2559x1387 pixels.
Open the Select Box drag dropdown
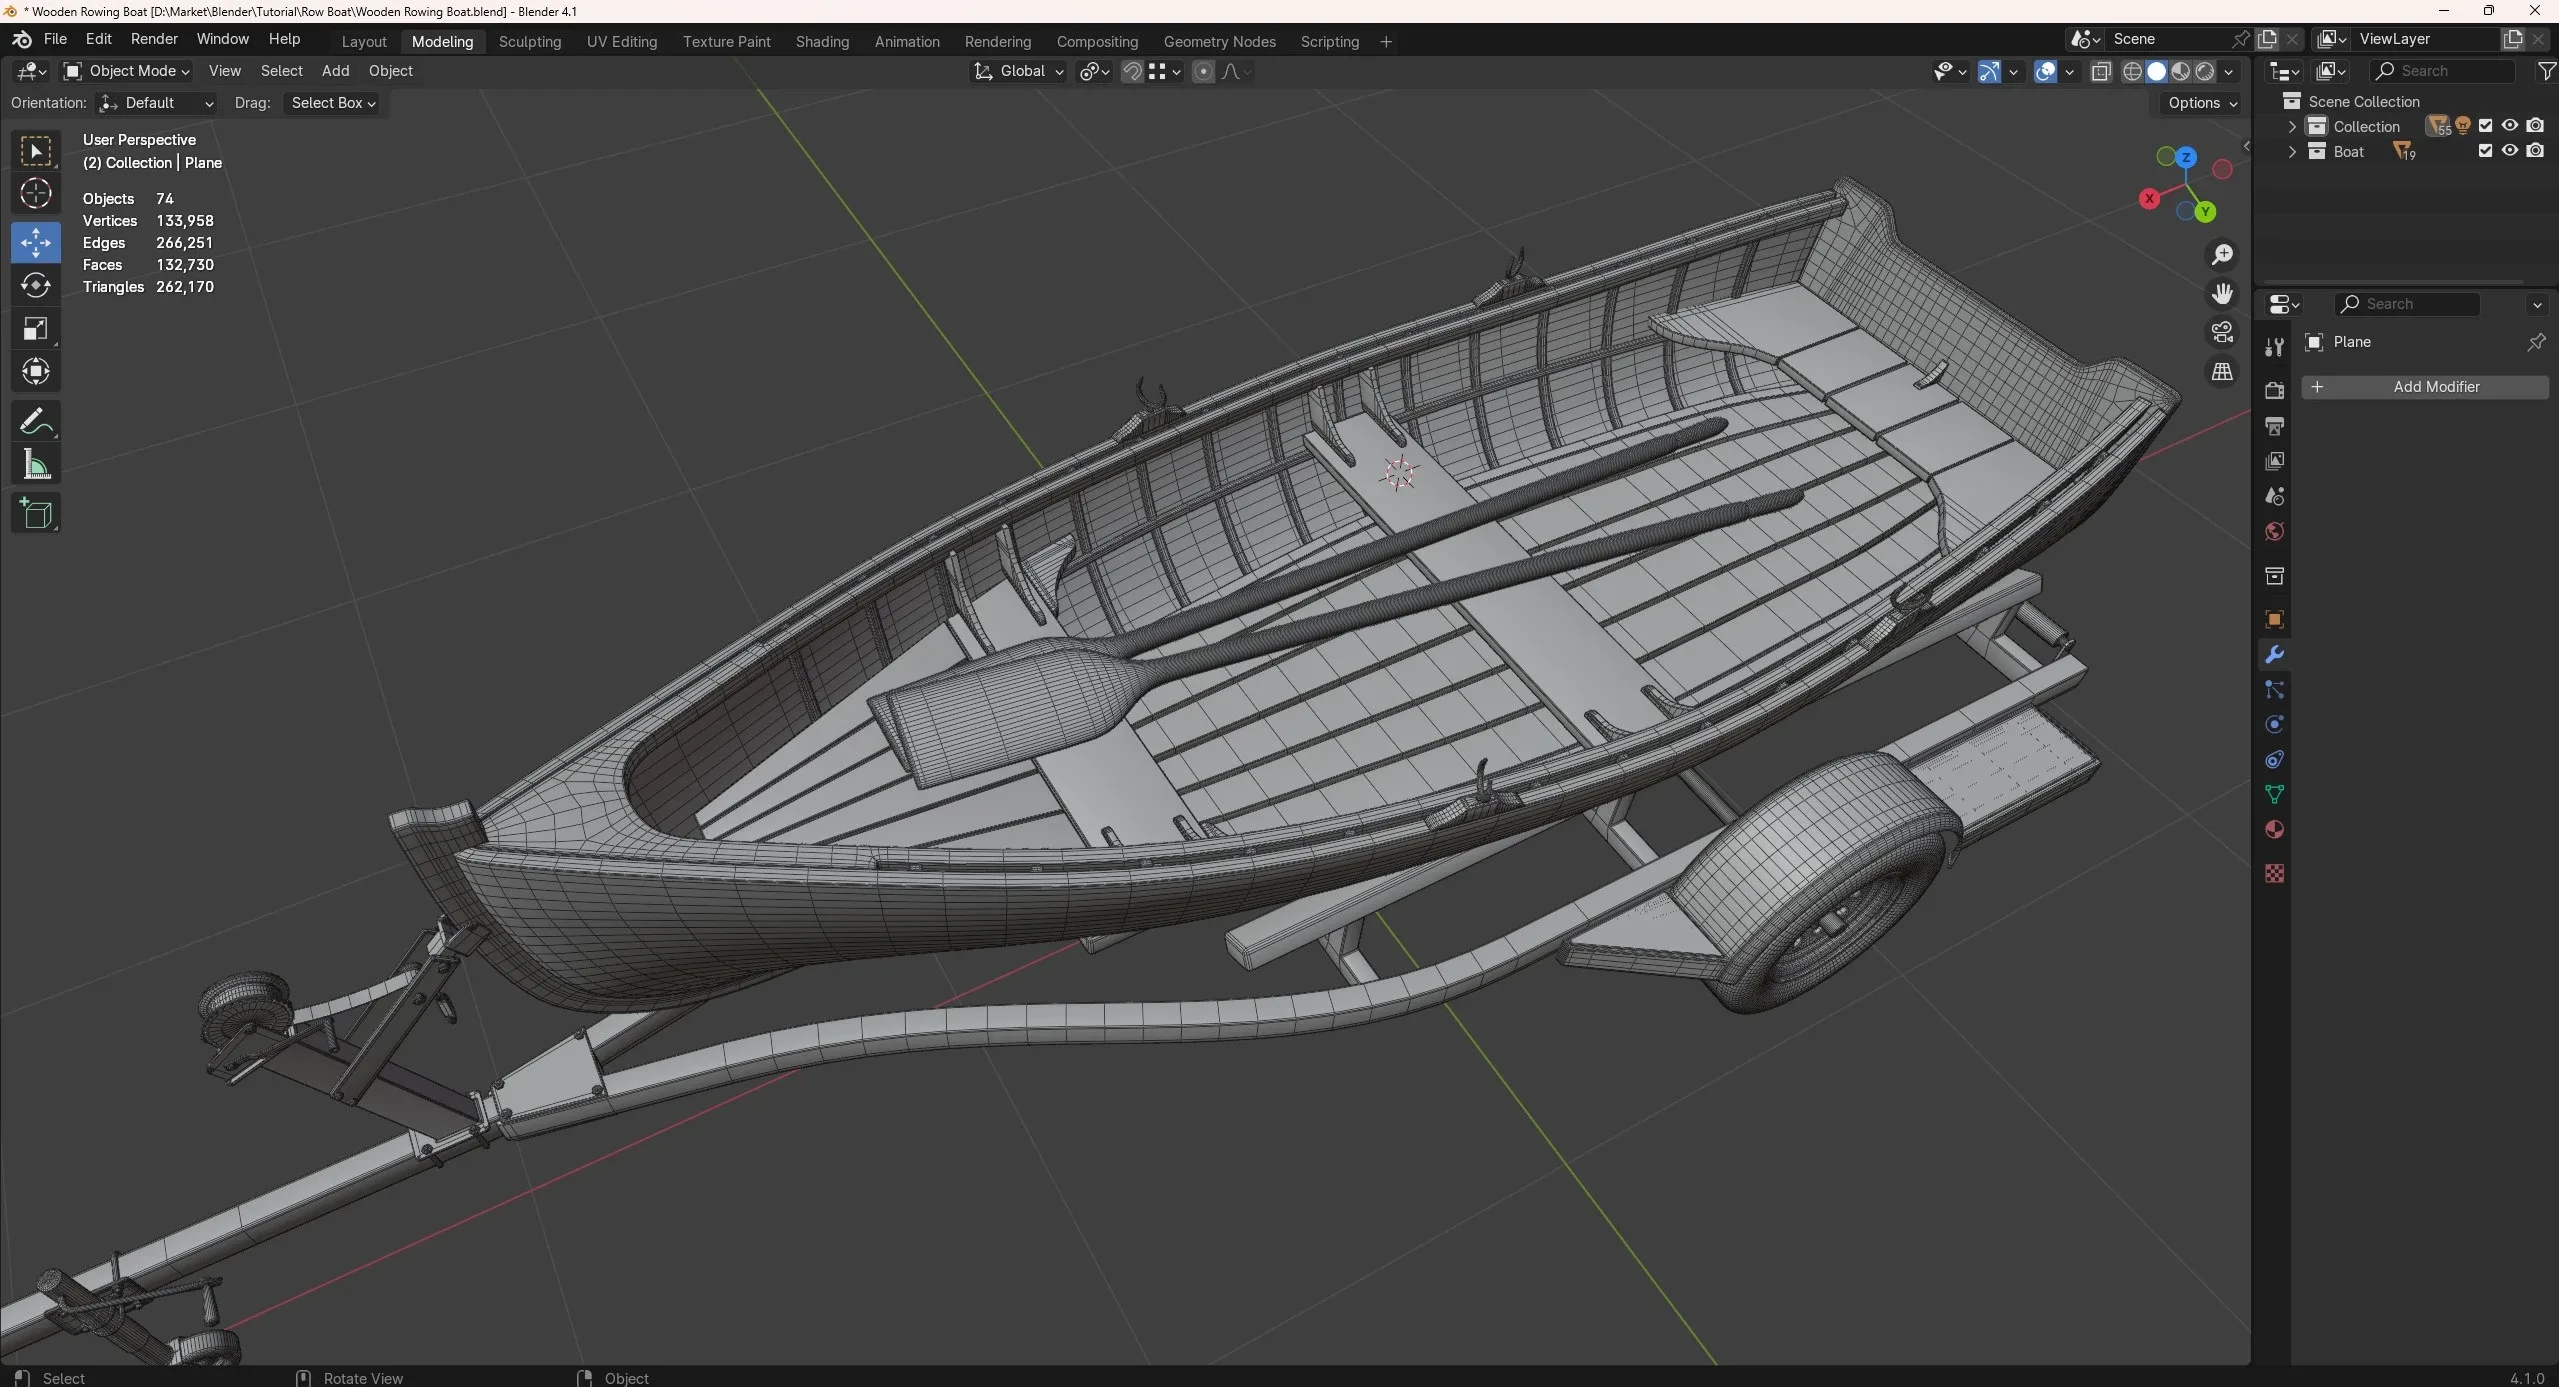point(333,103)
